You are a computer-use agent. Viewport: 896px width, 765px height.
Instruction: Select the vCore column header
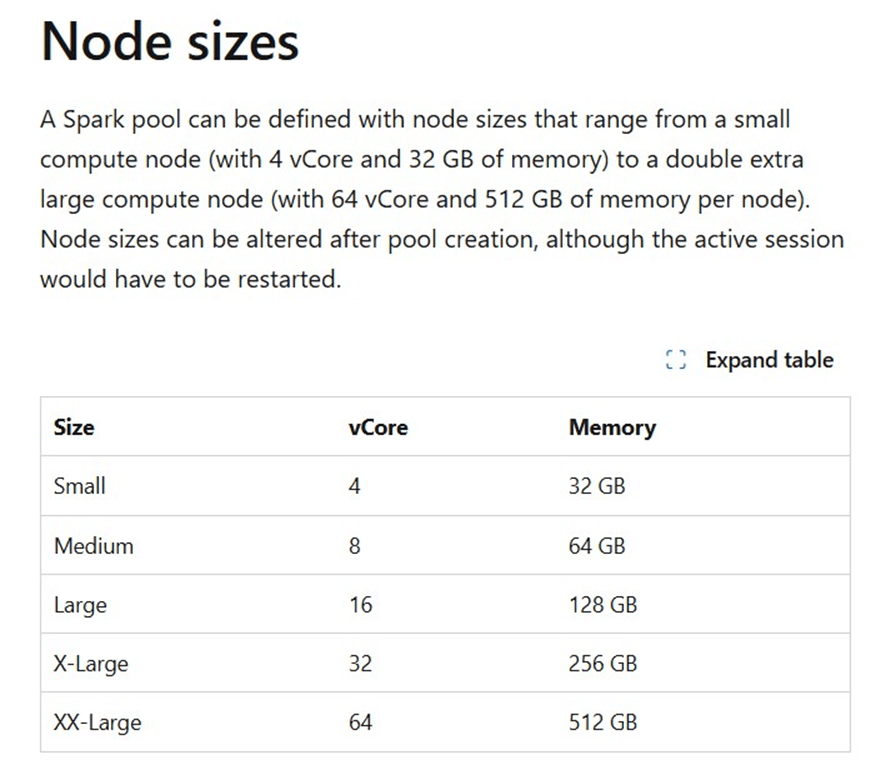click(378, 427)
